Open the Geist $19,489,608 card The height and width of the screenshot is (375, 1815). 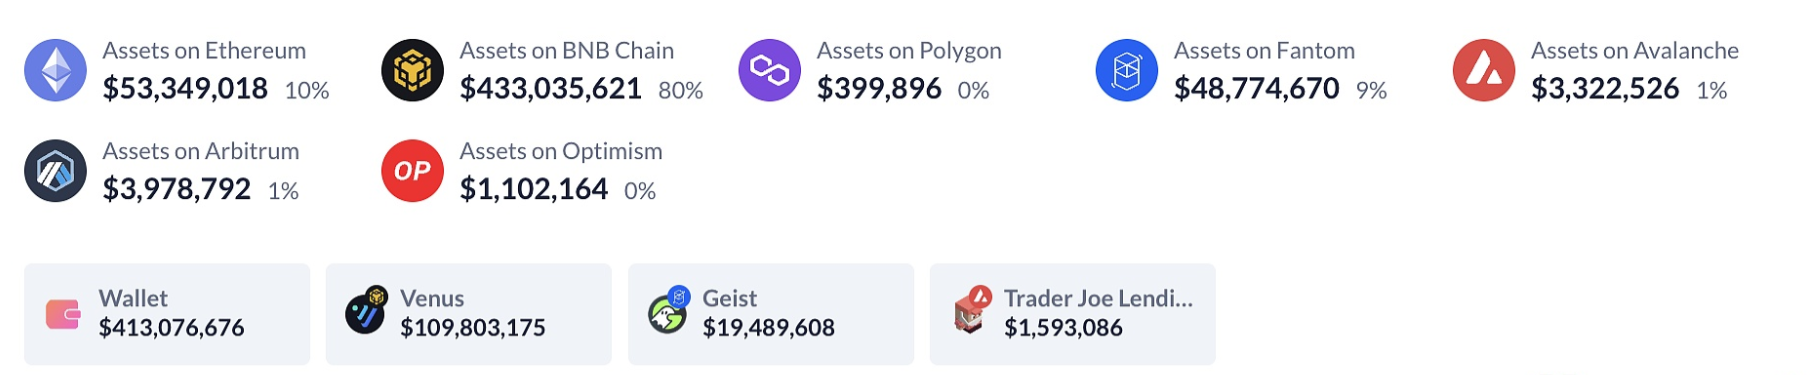(771, 314)
